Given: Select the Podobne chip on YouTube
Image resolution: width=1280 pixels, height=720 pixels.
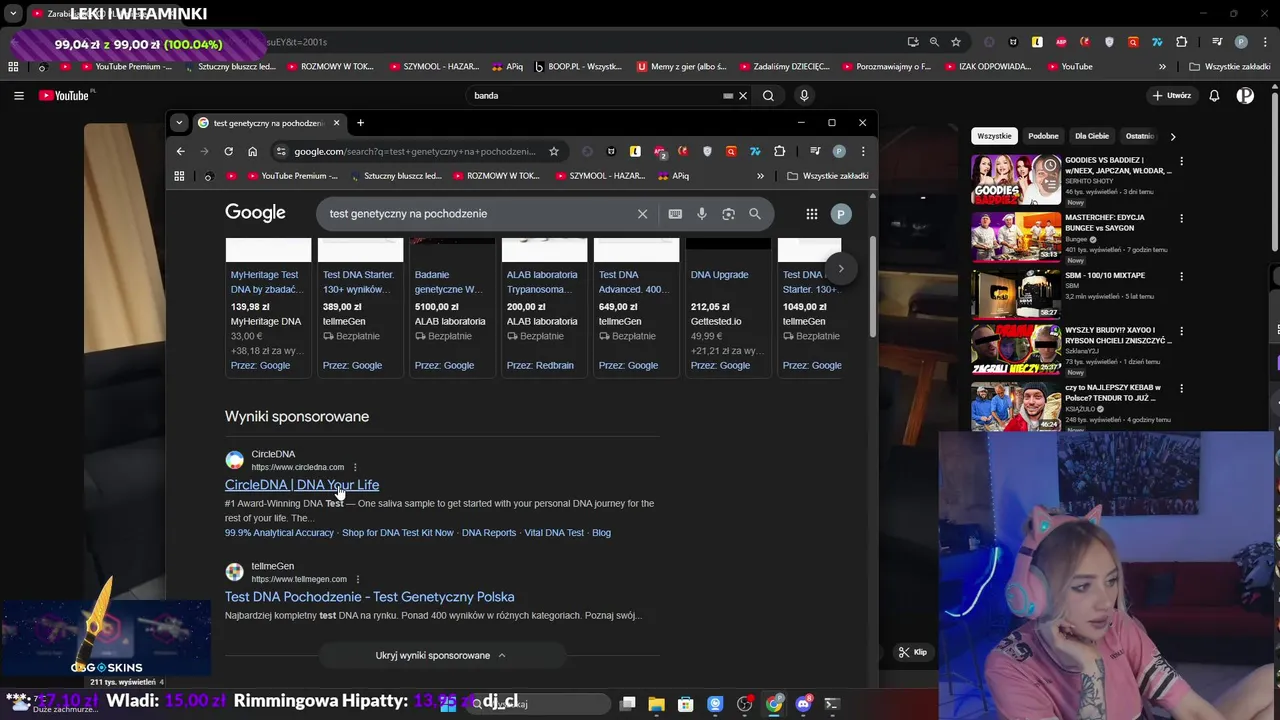Looking at the screenshot, I should pyautogui.click(x=1043, y=136).
